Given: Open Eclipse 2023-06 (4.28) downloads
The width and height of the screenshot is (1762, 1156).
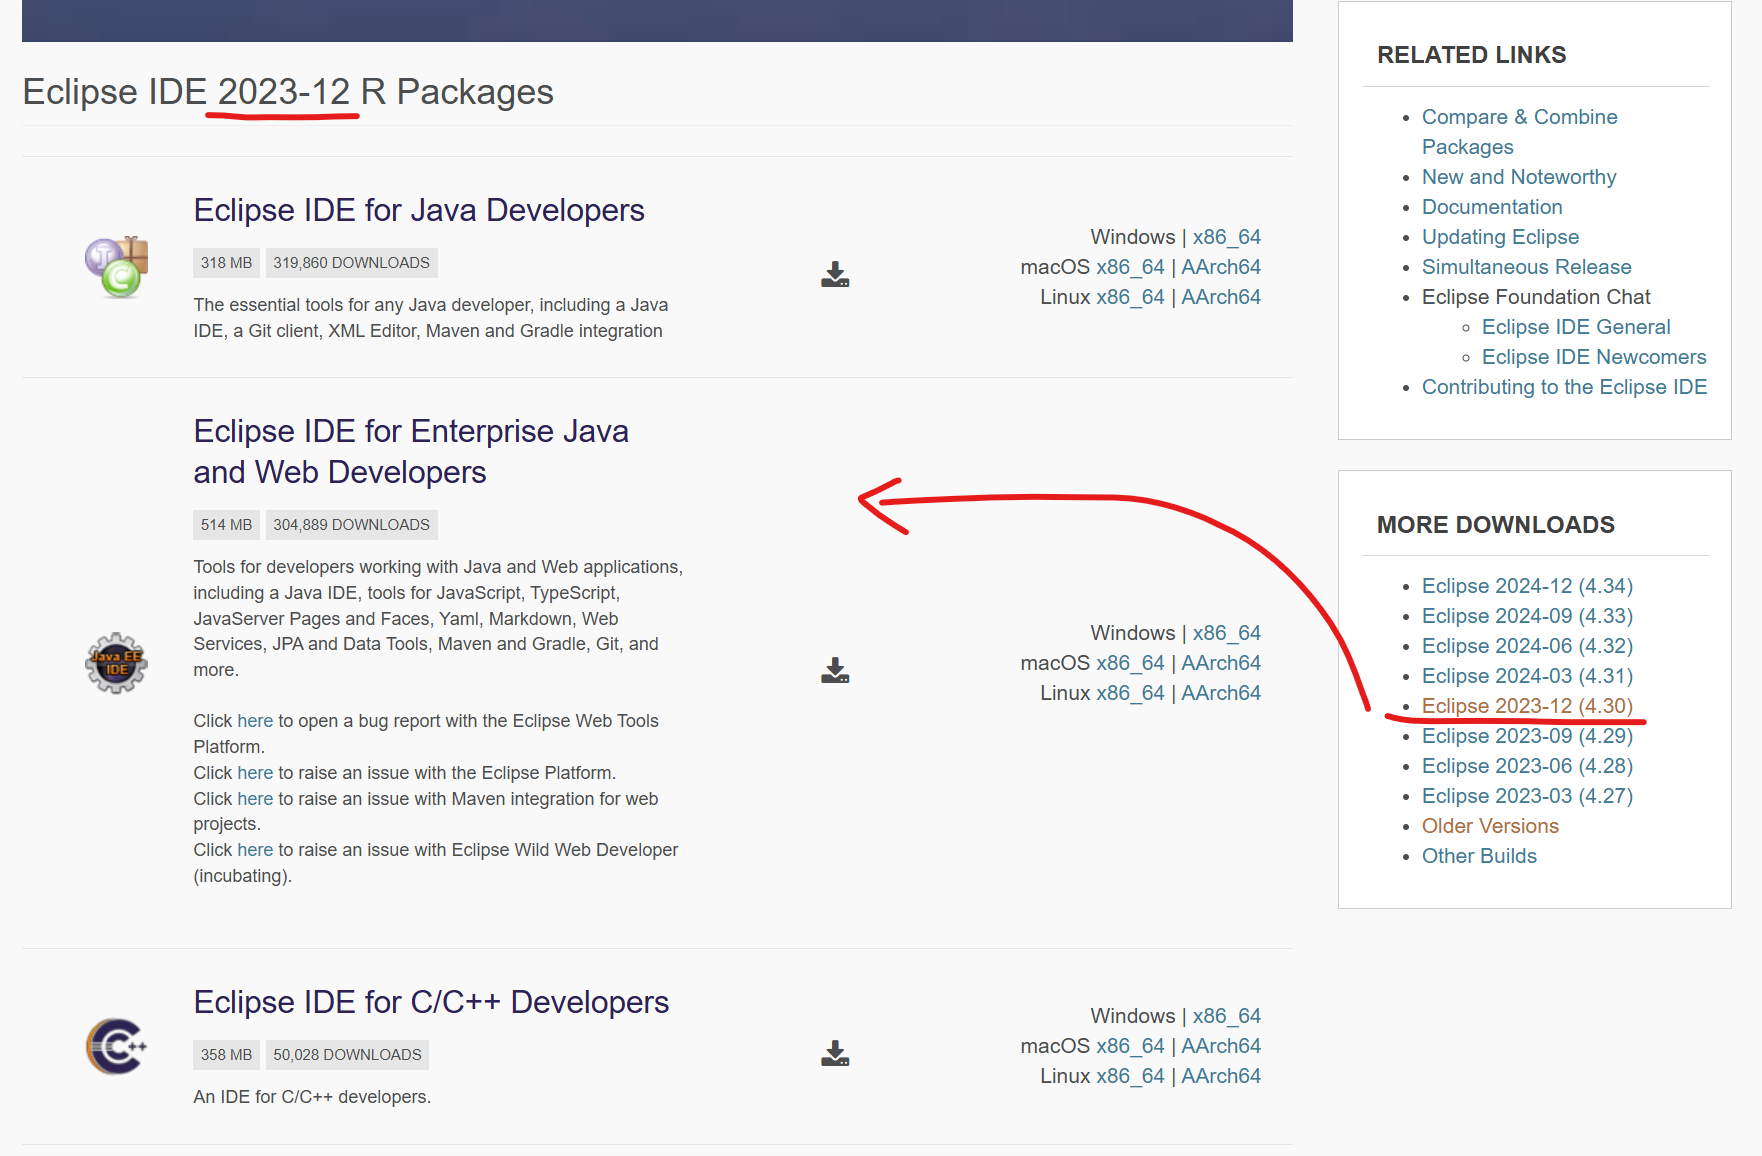Looking at the screenshot, I should [1527, 766].
